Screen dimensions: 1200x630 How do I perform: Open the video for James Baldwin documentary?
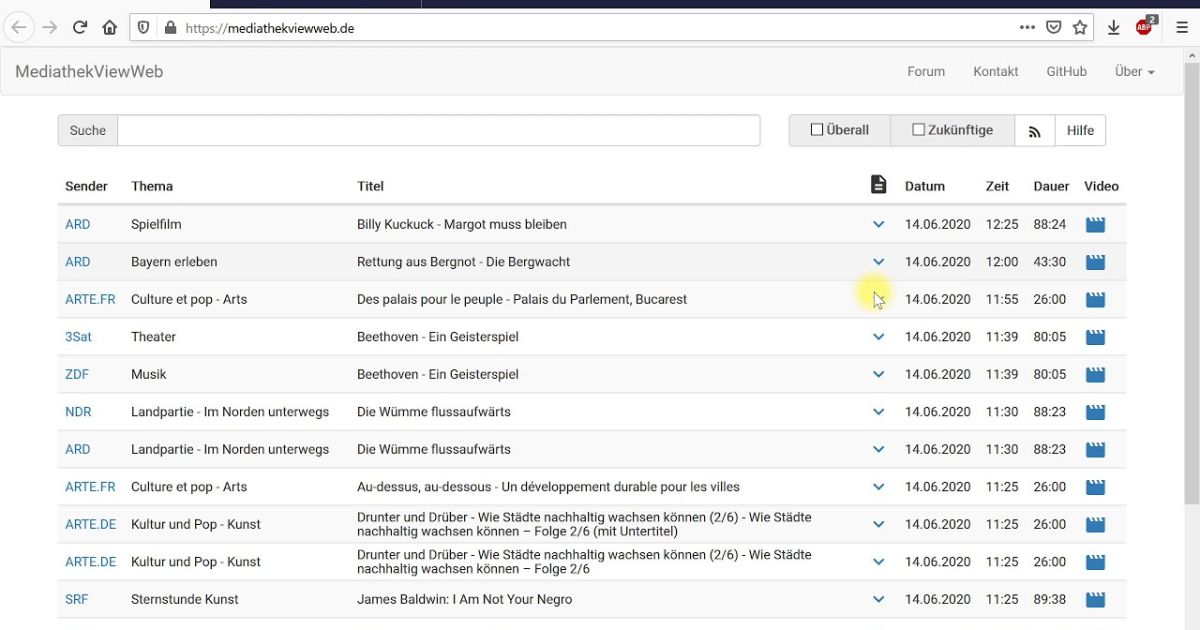point(1095,599)
